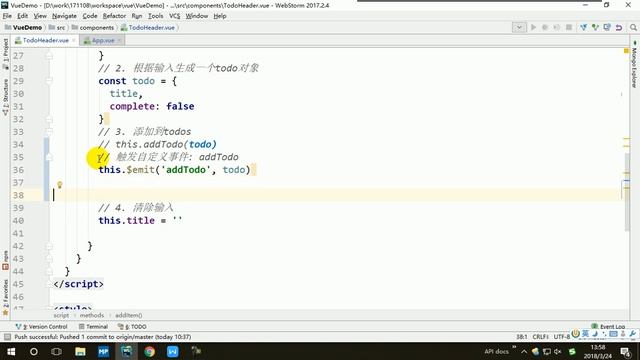Click src folder in the navigation breadcrumb
640x360 pixels.
tap(57, 27)
